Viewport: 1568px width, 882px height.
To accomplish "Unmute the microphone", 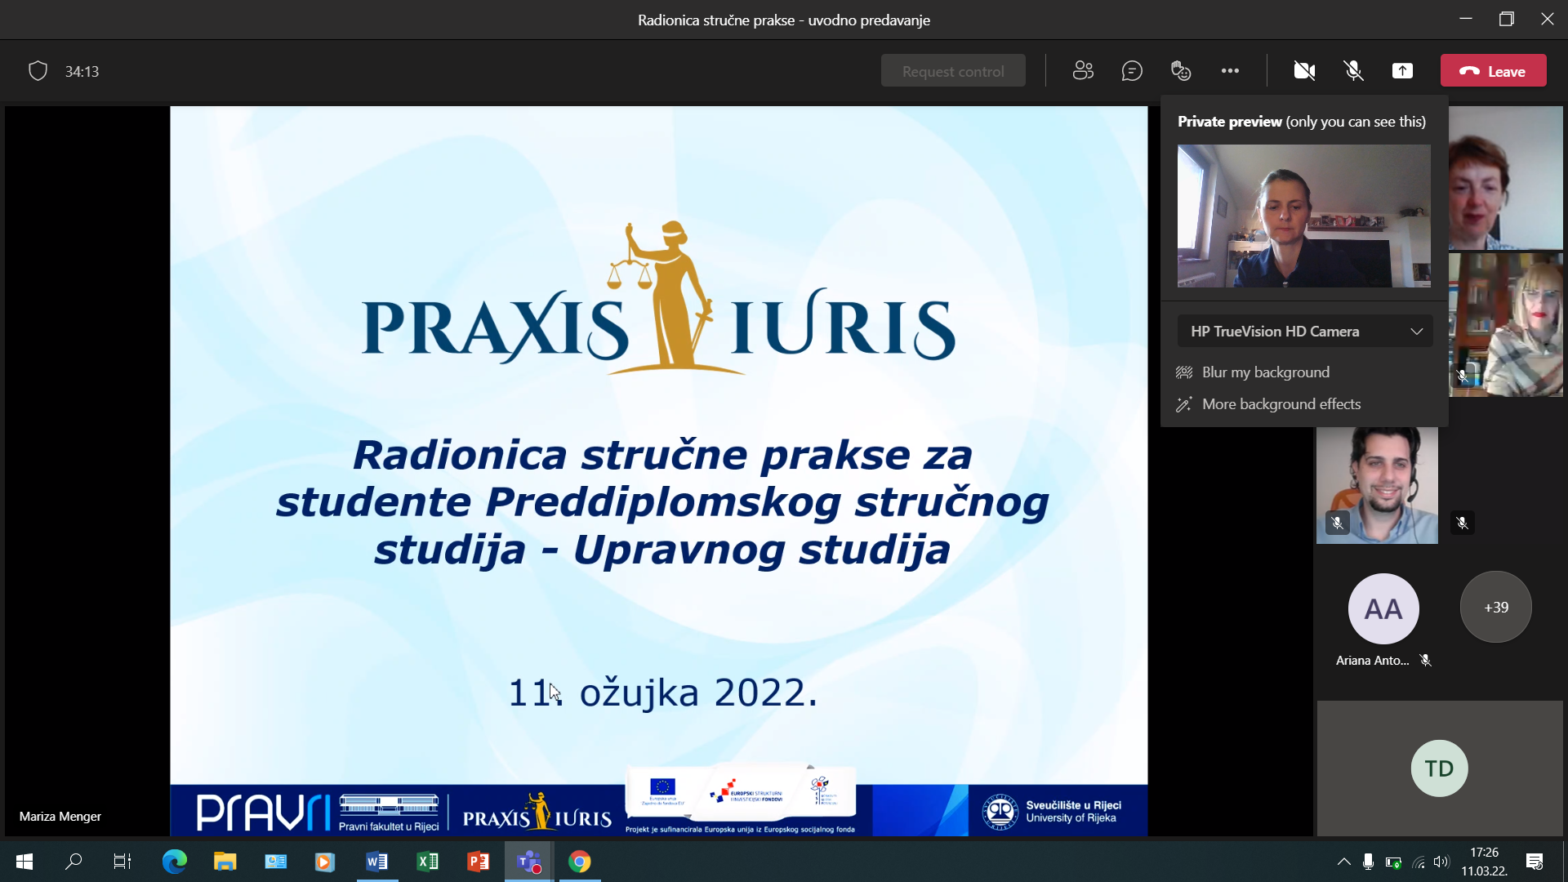I will [1353, 71].
